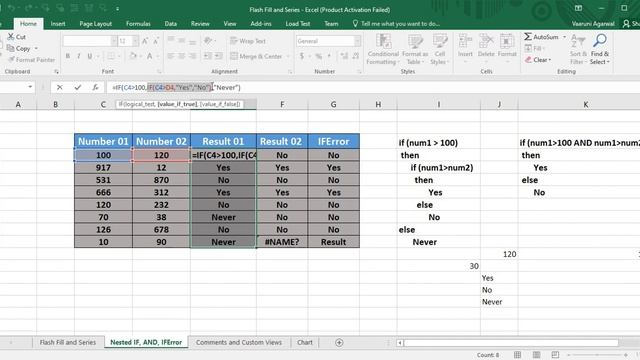Select Page Layout view in status bar
Viewport: 640px width, 360px height.
click(536, 355)
